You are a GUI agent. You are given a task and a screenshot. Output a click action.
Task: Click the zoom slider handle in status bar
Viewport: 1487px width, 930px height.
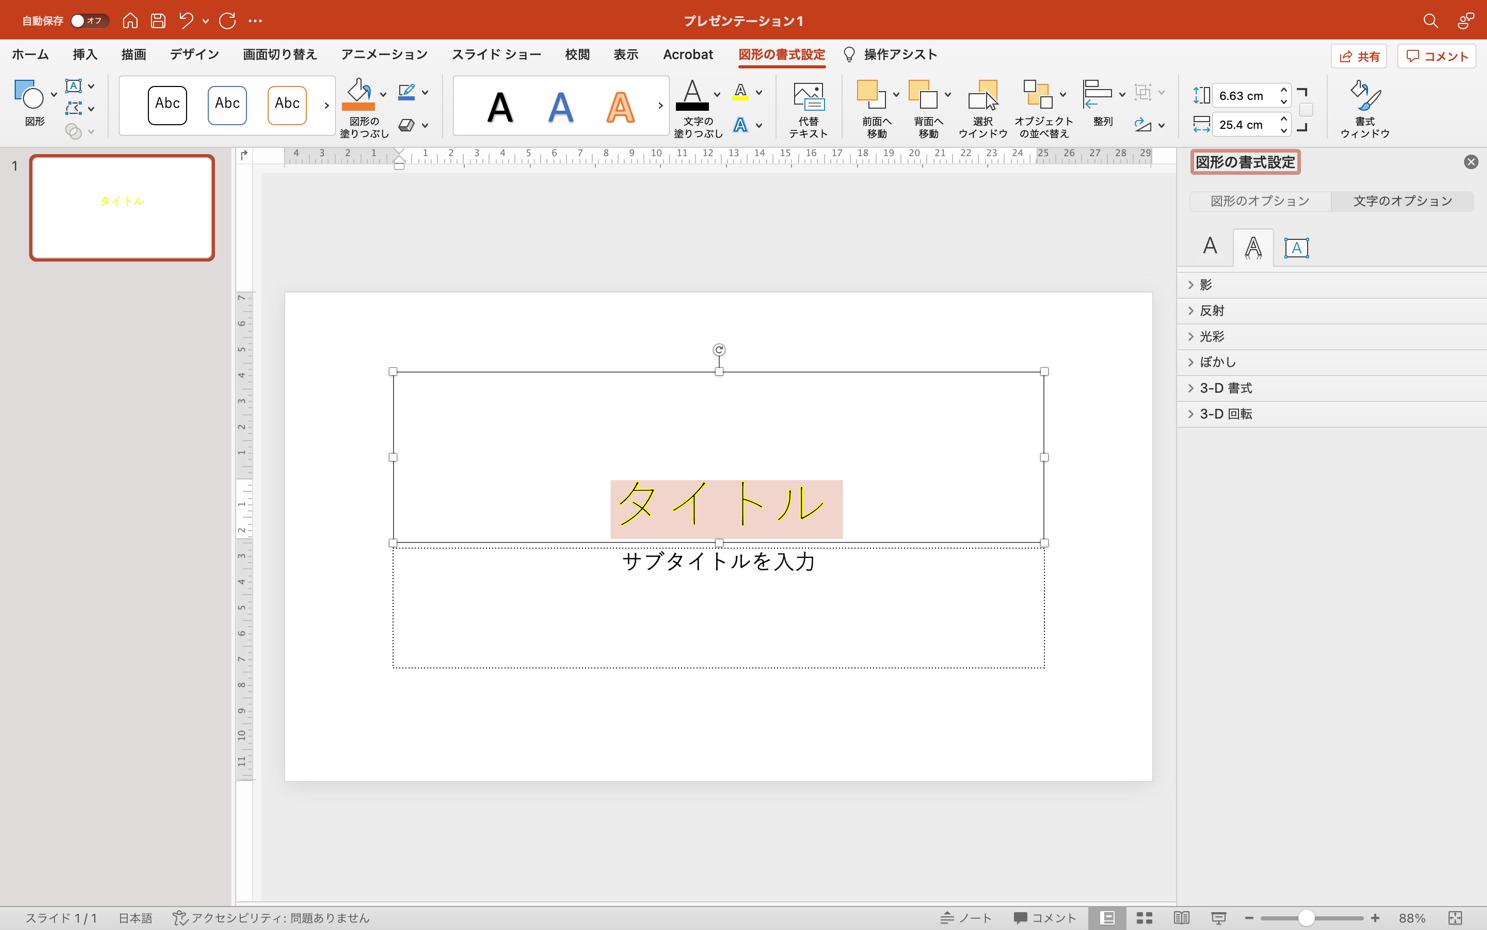(x=1306, y=918)
